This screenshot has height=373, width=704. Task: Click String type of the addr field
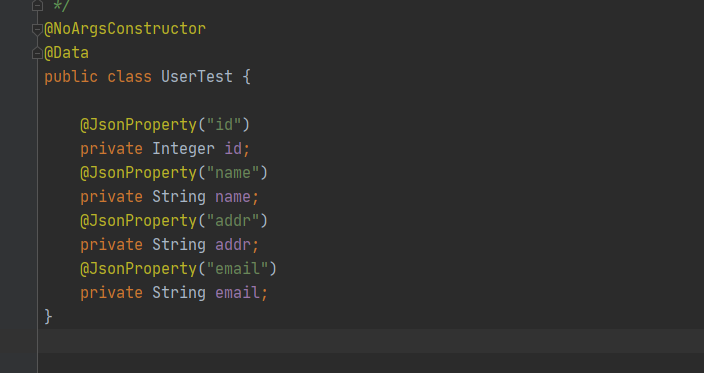click(179, 245)
